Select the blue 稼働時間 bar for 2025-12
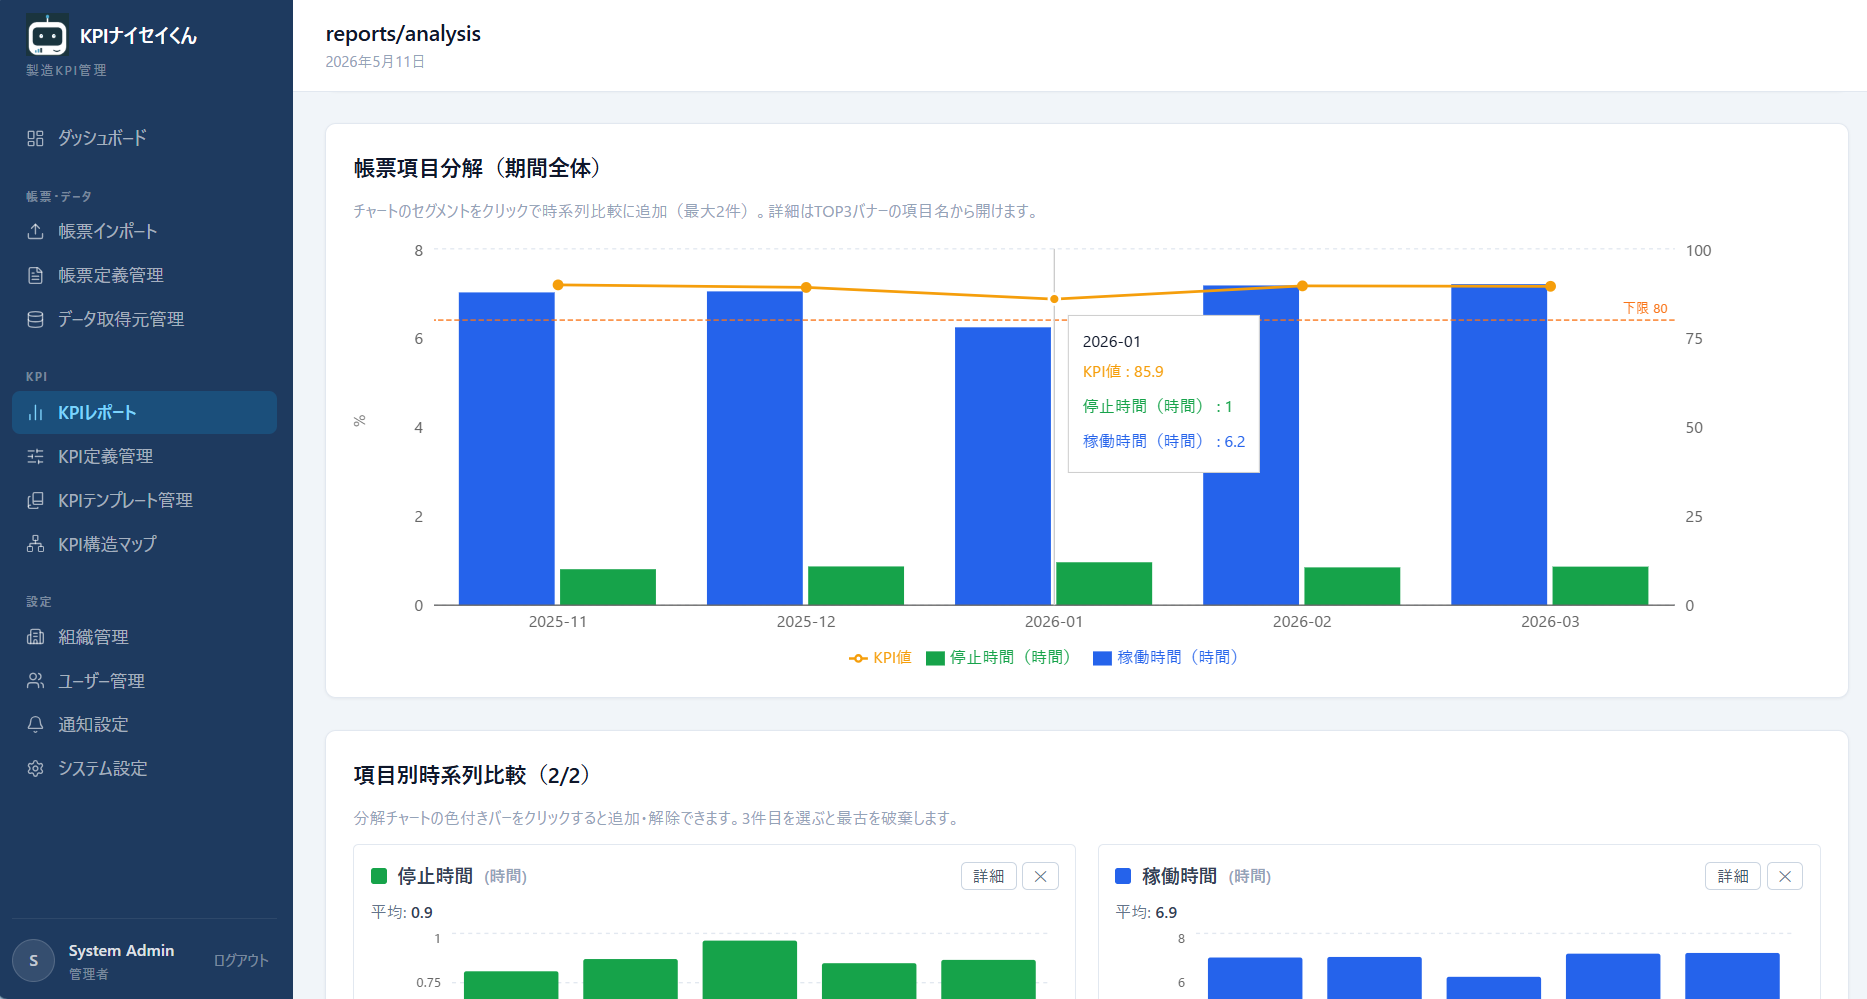 click(755, 448)
